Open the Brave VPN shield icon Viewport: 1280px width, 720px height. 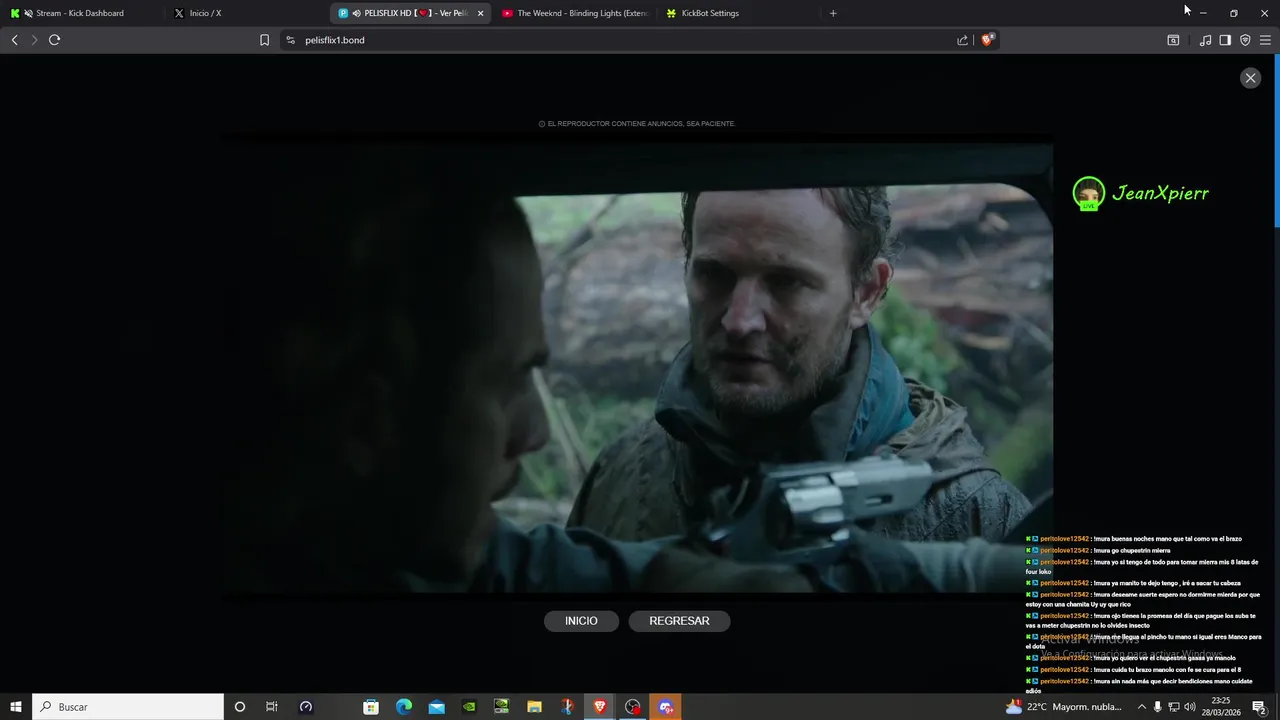[1245, 40]
